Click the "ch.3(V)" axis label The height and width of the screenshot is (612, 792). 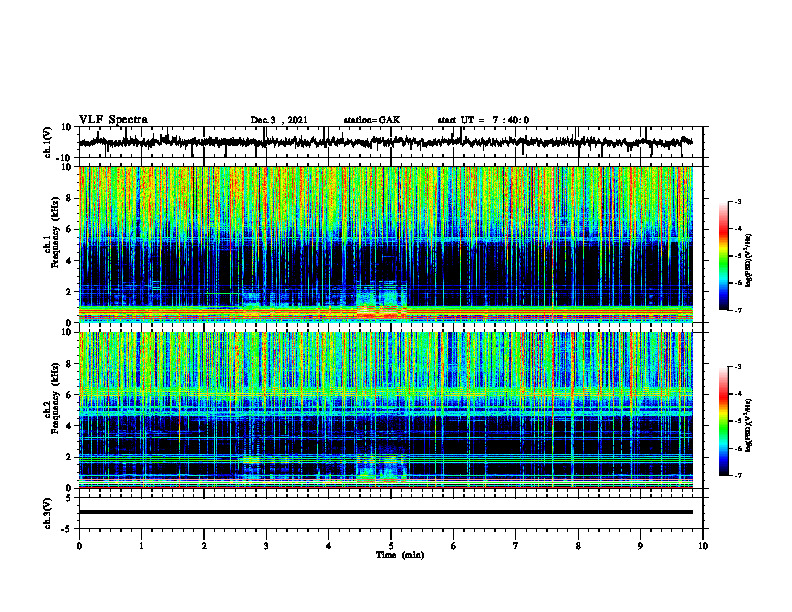(48, 513)
